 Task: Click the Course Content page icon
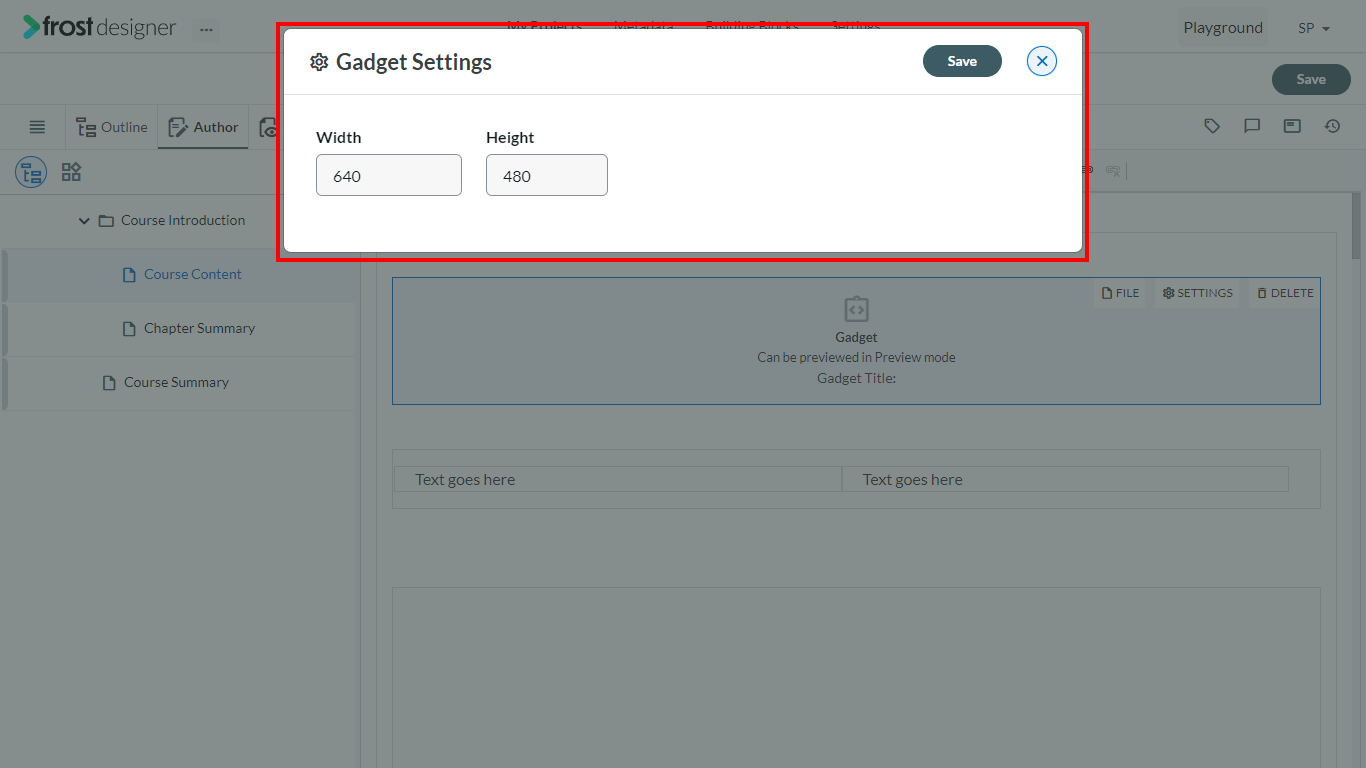tap(129, 274)
